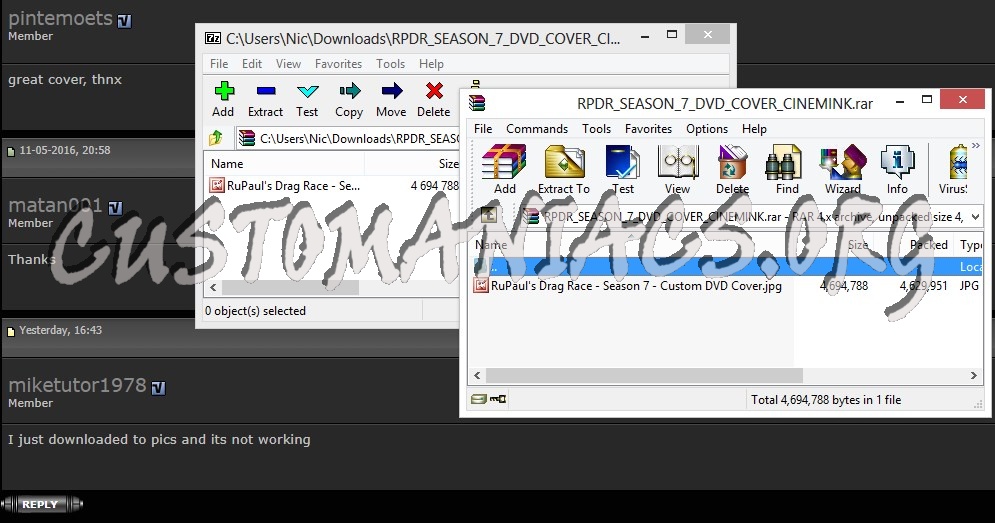Screen dimensions: 995x523
Task: Maximize the WinRAR window
Action: coord(927,100)
